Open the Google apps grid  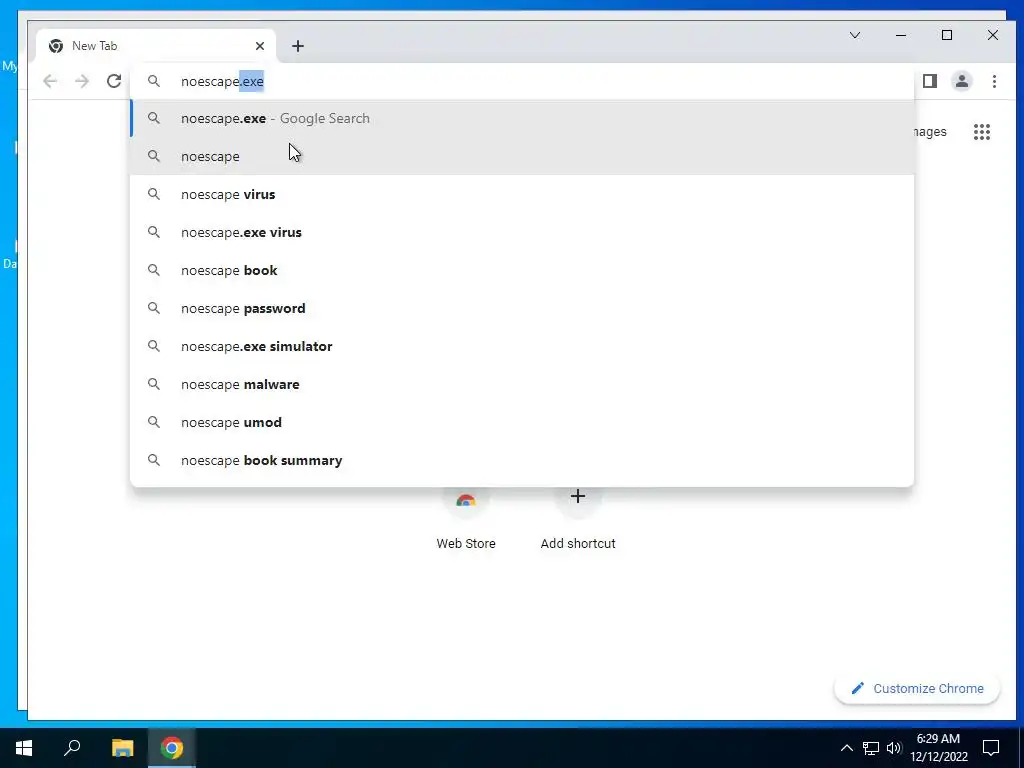tap(982, 132)
